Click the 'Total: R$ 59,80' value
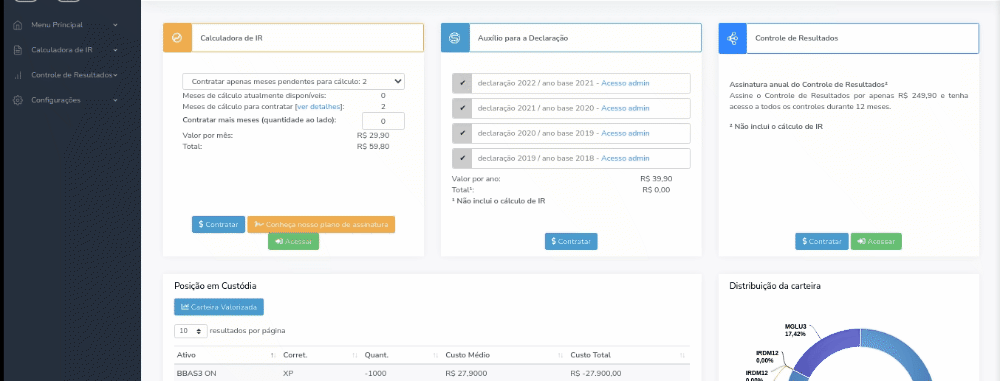The image size is (1000, 381). point(373,146)
